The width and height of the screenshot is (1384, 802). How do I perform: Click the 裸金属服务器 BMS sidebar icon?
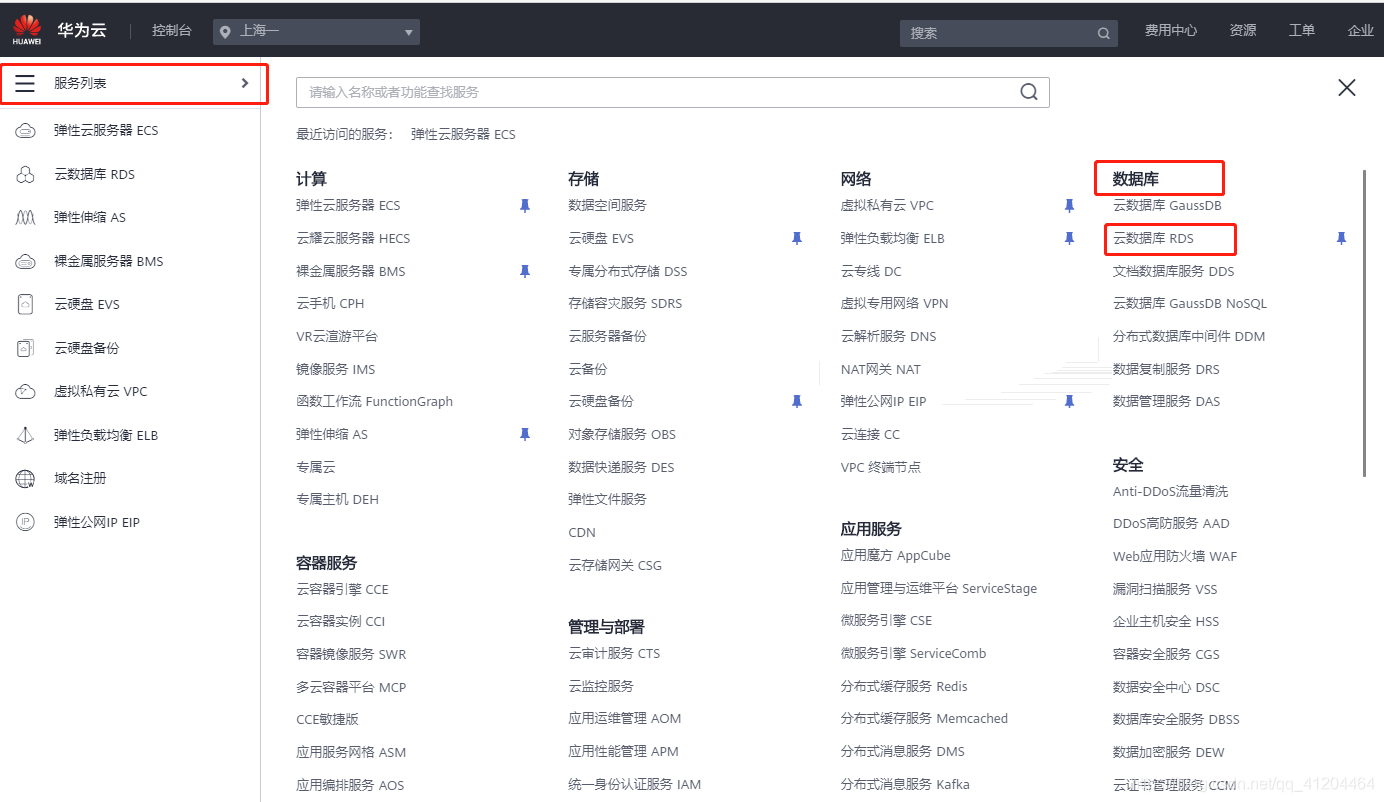pos(25,261)
